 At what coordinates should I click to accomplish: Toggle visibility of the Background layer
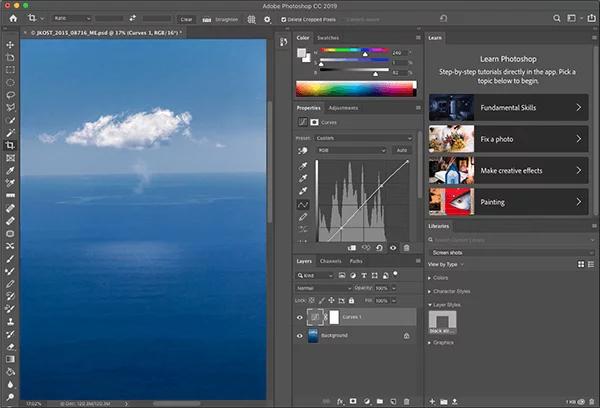[302, 337]
